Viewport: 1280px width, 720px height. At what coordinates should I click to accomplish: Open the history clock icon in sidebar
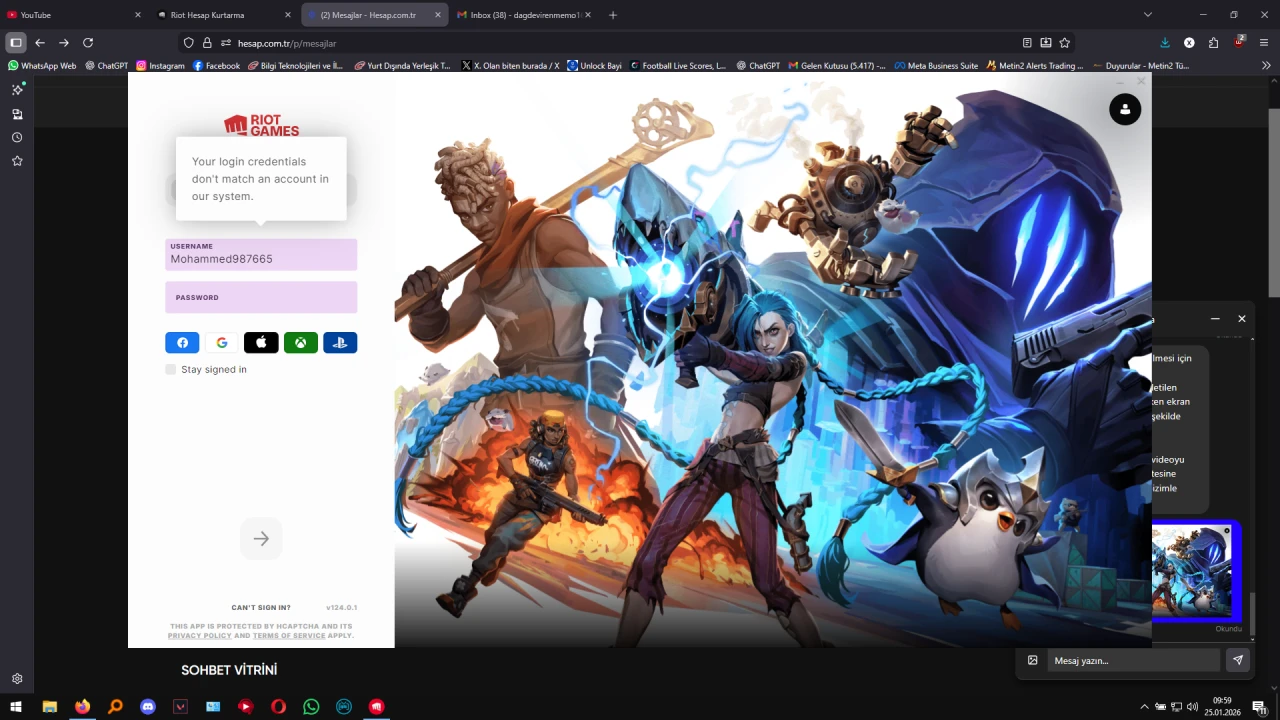pos(17,137)
